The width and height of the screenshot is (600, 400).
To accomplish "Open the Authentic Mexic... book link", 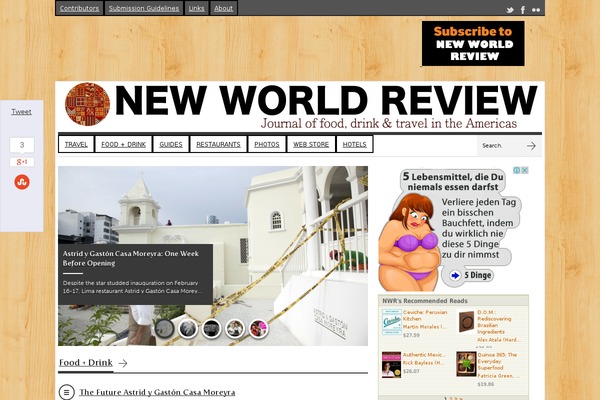I will coord(424,355).
